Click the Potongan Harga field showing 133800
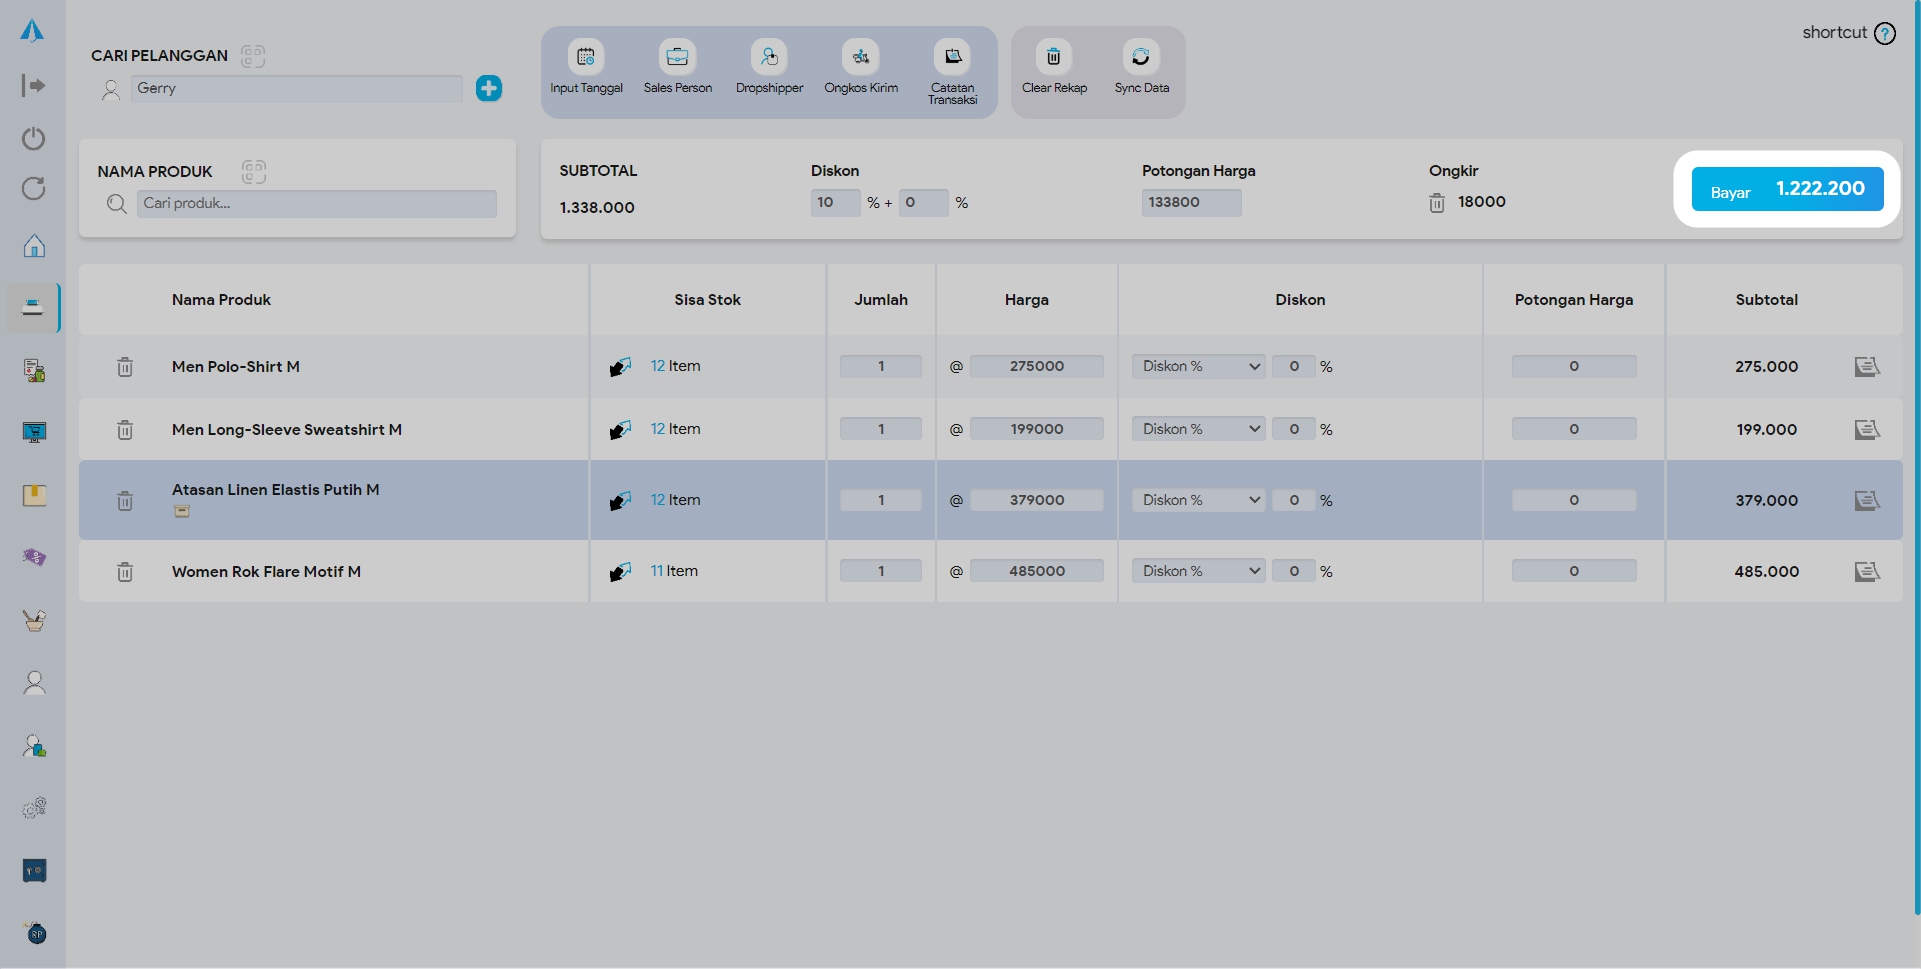Viewport: 1921px width, 969px height. (1191, 203)
